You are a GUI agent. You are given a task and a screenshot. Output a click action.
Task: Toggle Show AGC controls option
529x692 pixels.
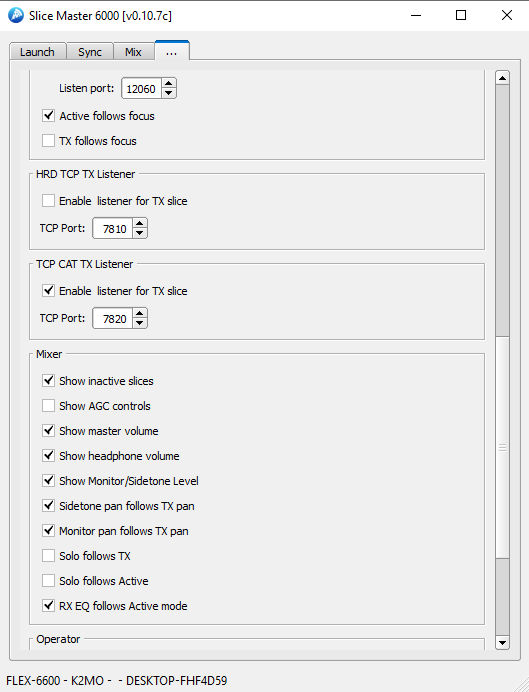click(x=48, y=406)
